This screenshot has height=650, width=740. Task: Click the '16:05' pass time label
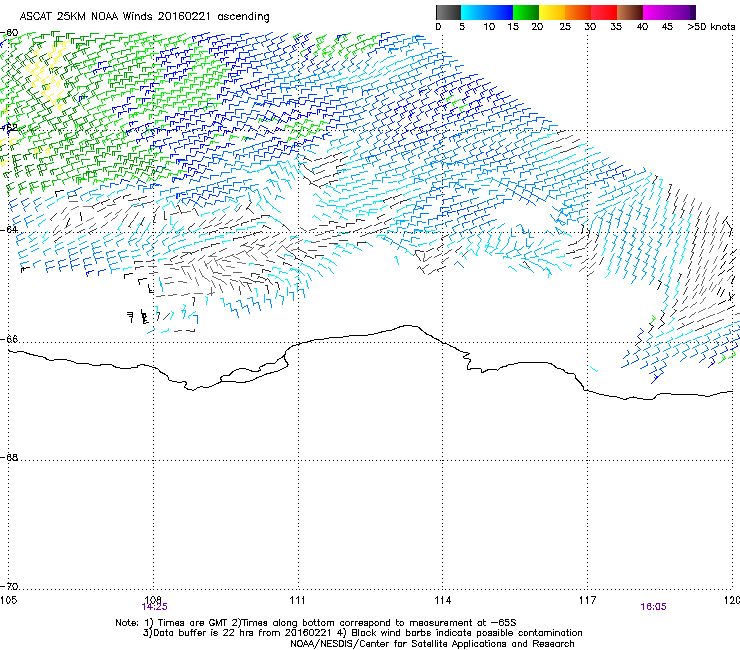653,607
